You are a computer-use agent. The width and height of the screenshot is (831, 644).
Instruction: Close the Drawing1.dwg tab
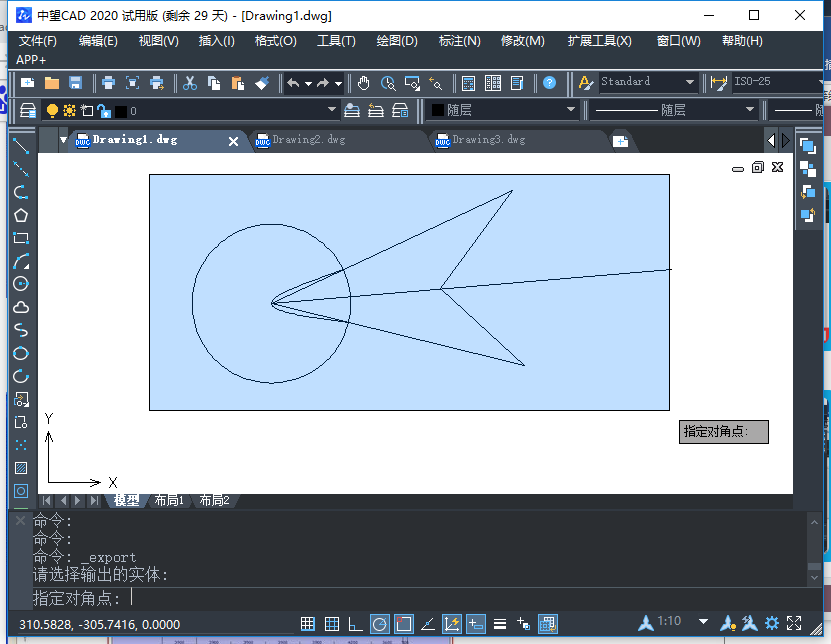234,141
